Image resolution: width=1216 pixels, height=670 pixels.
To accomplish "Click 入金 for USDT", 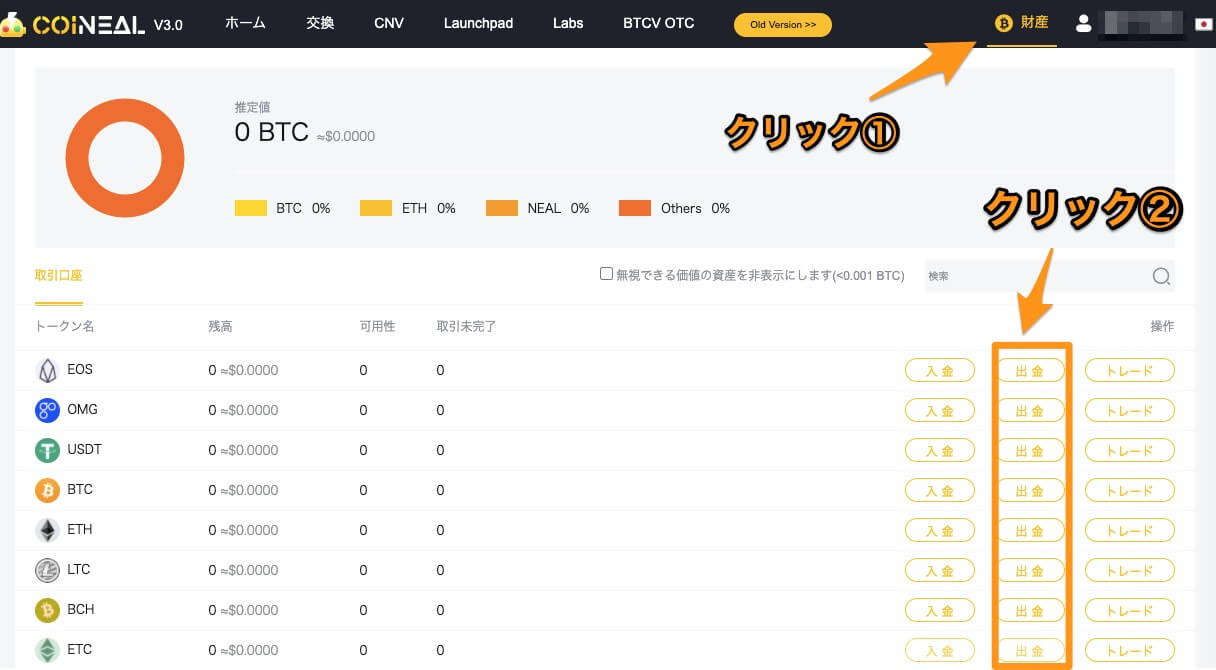I will [x=940, y=450].
